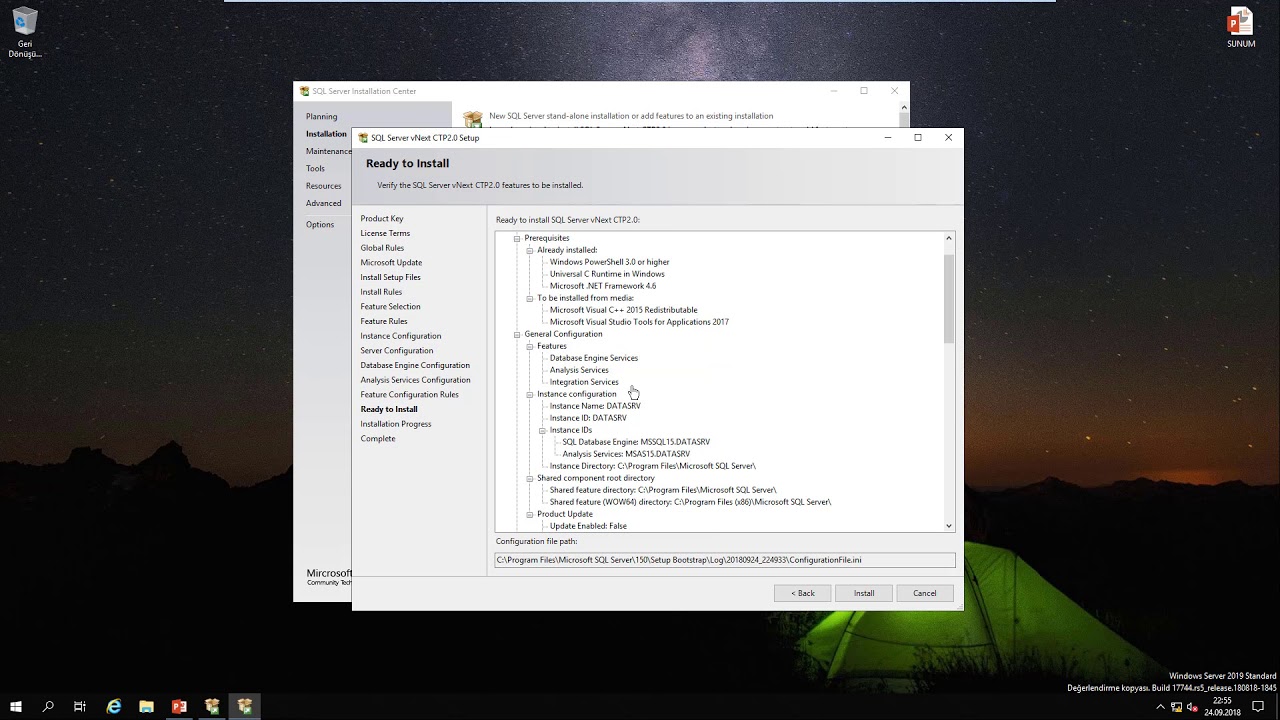Click the SQL Server vNext Setup title bar icon

tap(363, 138)
